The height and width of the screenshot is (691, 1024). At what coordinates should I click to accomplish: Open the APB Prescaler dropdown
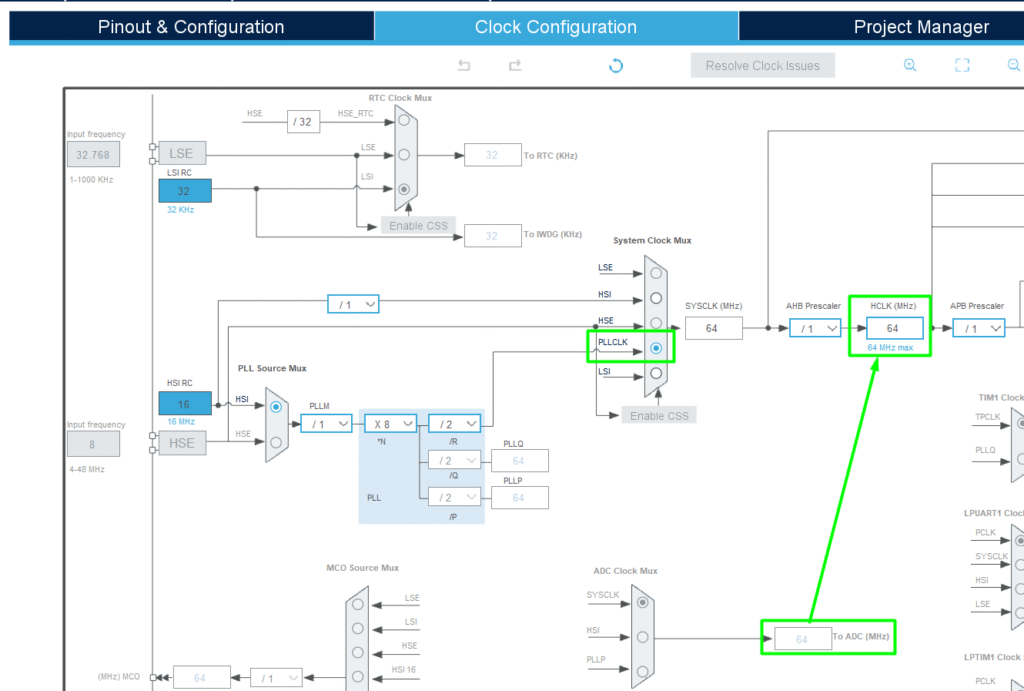pyautogui.click(x=978, y=328)
